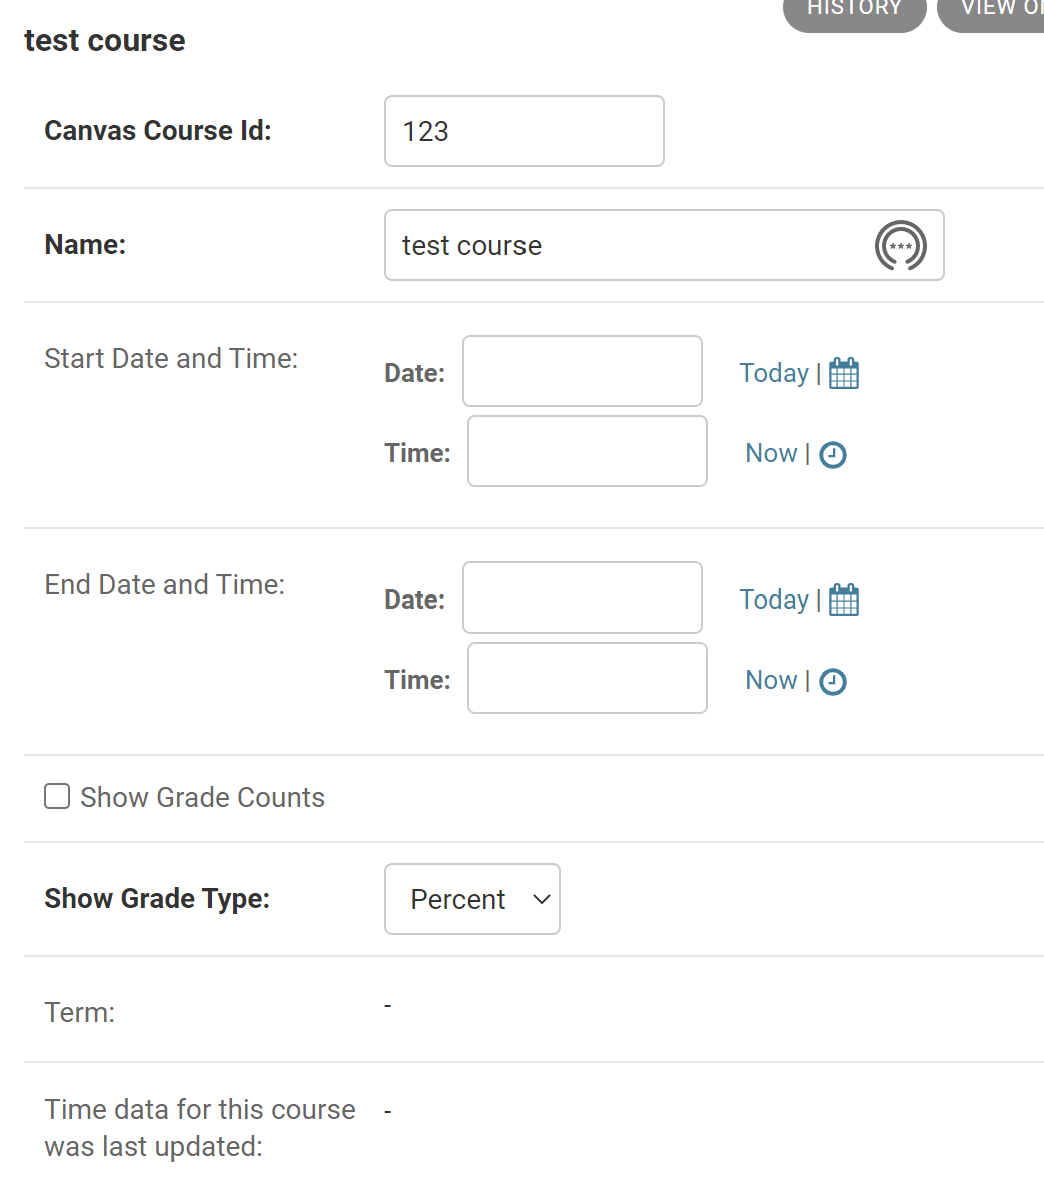This screenshot has width=1044, height=1190.
Task: Click the Start Date input box
Action: click(x=581, y=371)
